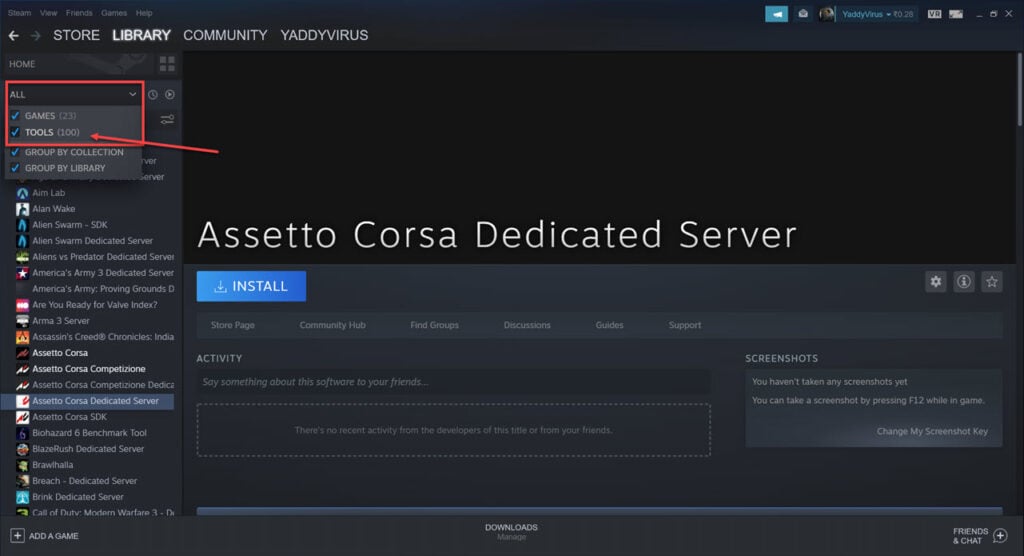Viewport: 1024px width, 556px height.
Task: Open game settings gear icon
Action: point(936,282)
